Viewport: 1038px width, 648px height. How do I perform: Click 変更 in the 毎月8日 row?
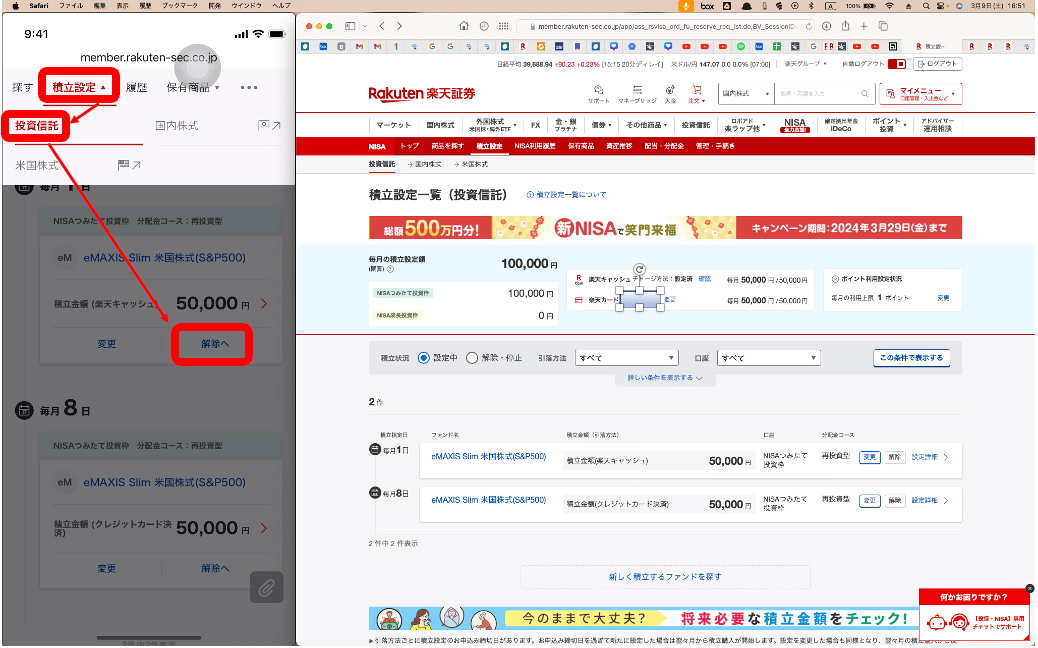[869, 500]
